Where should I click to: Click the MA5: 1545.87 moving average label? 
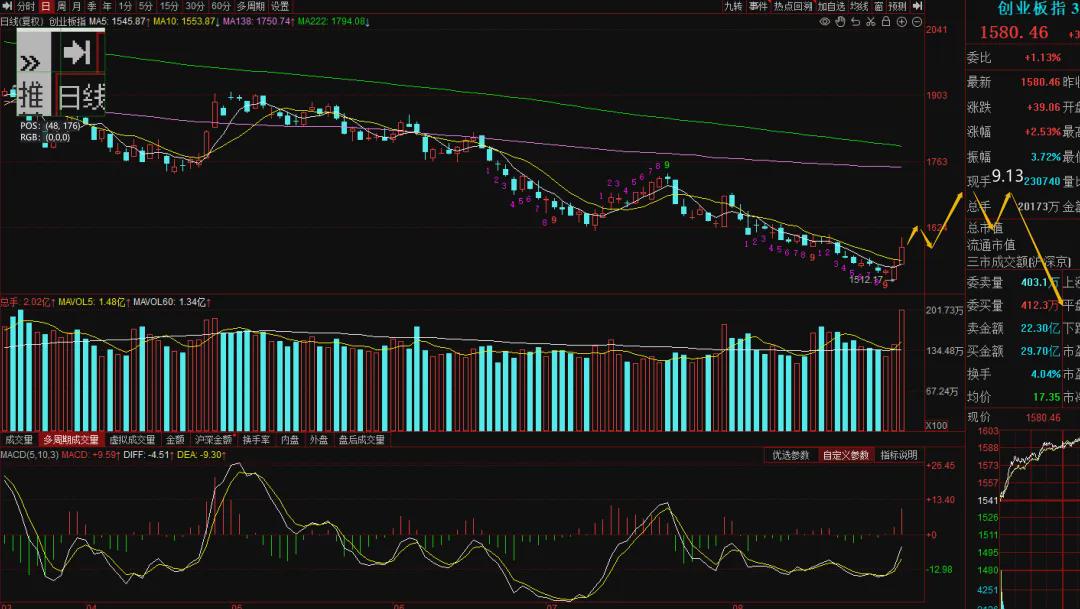(x=120, y=21)
